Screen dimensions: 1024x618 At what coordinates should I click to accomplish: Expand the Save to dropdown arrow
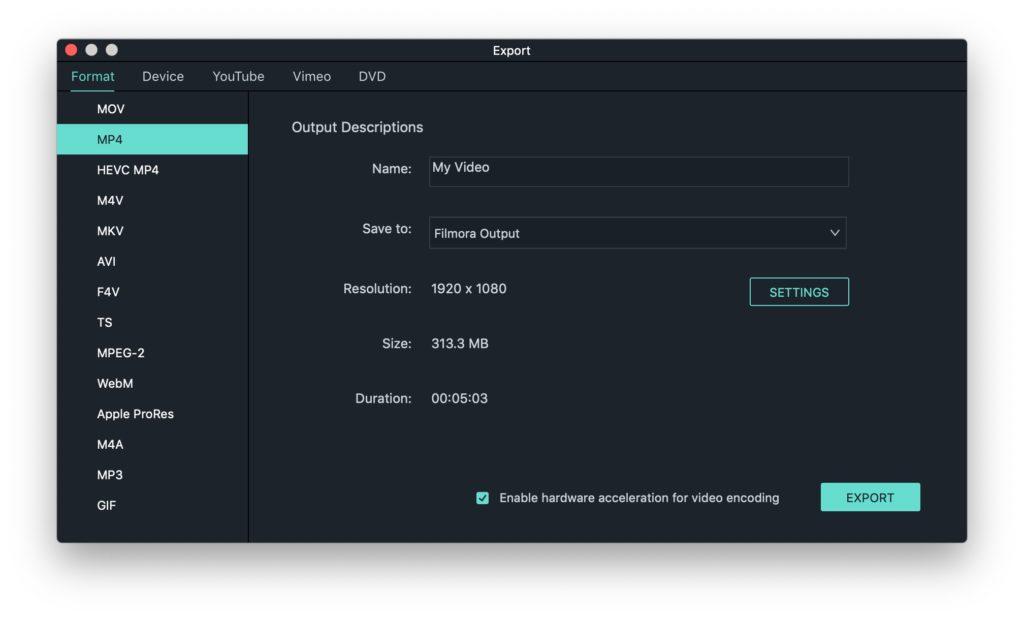[835, 233]
